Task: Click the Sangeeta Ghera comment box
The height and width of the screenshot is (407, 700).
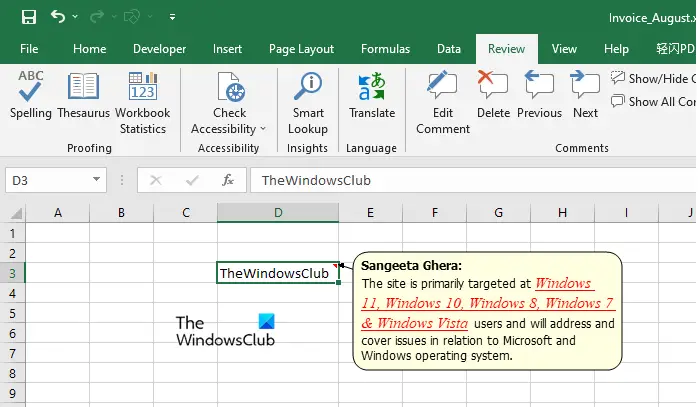Action: [x=487, y=311]
